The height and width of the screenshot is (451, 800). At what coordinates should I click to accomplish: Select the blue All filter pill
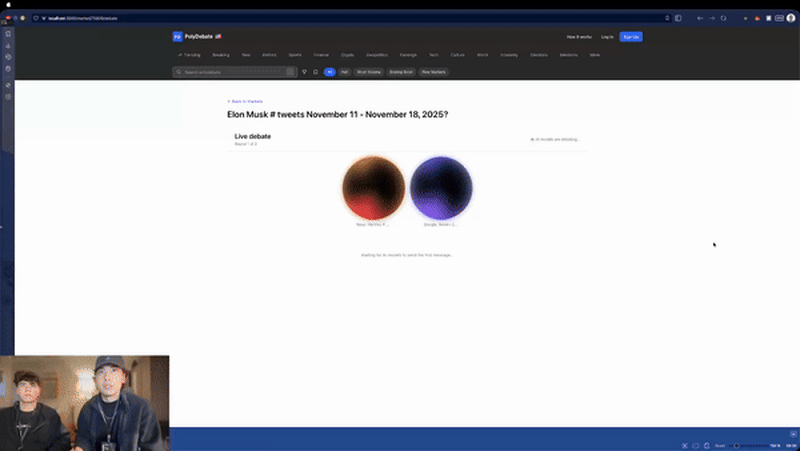(x=329, y=72)
